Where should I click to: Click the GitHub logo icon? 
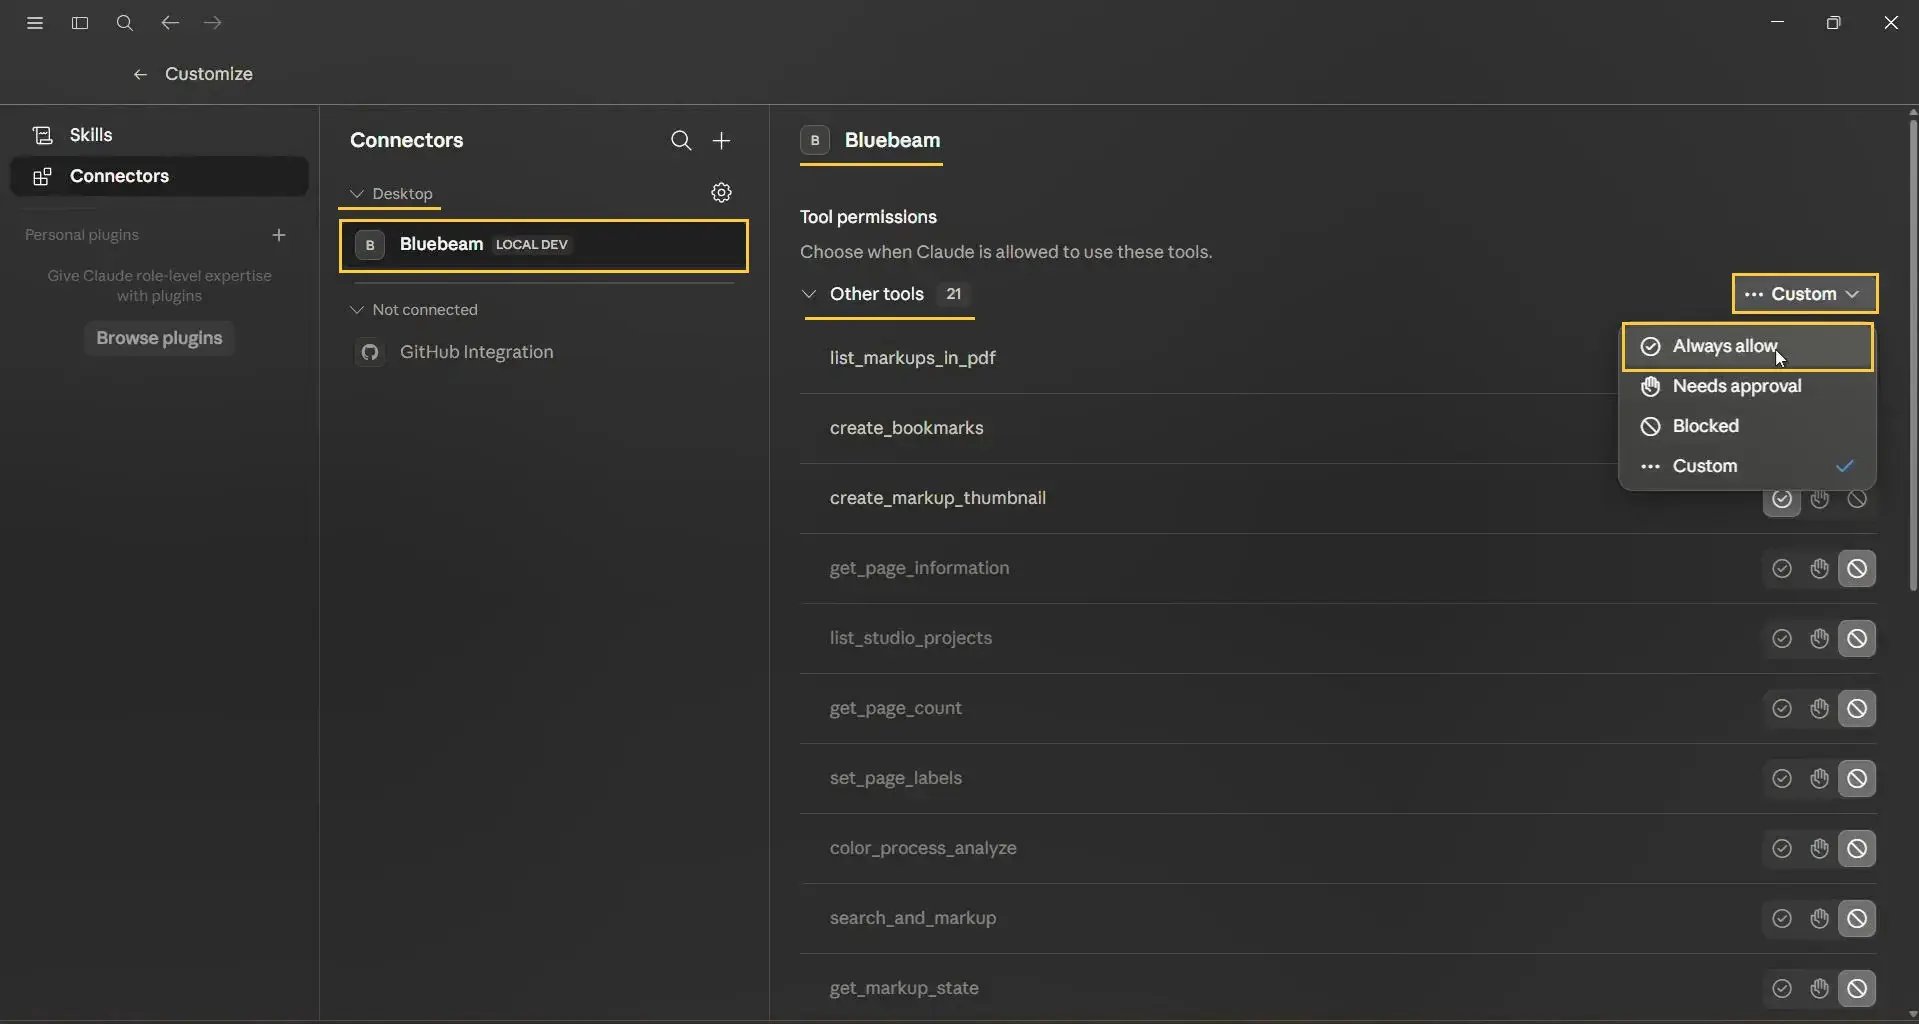point(370,352)
